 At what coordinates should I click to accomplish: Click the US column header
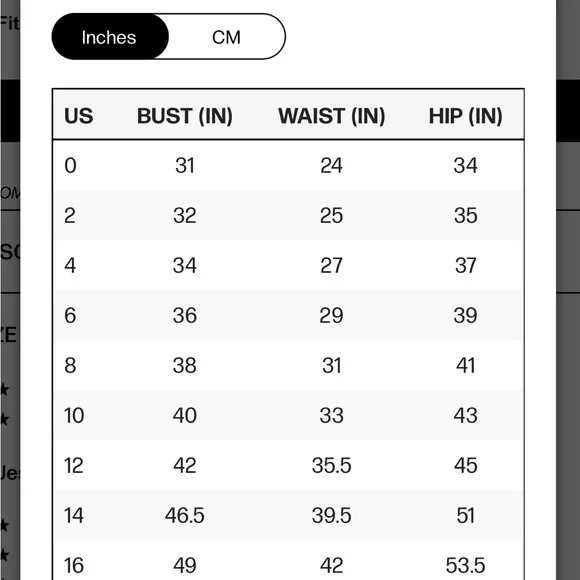tap(78, 116)
